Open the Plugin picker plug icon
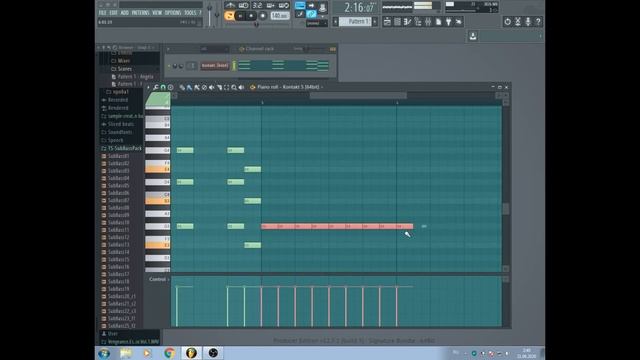The width and height of the screenshot is (640, 360). tap(449, 22)
